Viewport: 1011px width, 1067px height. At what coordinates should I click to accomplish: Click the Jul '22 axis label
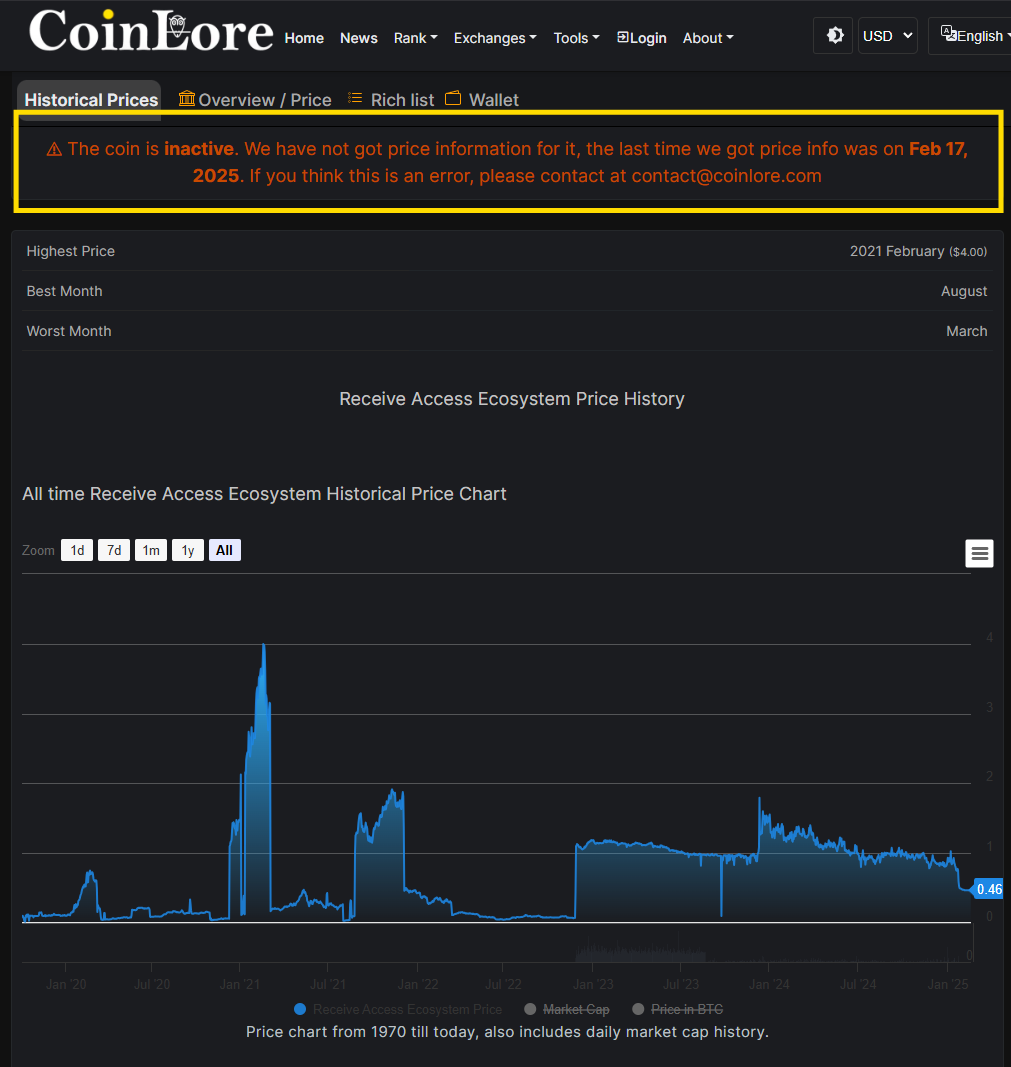point(503,984)
